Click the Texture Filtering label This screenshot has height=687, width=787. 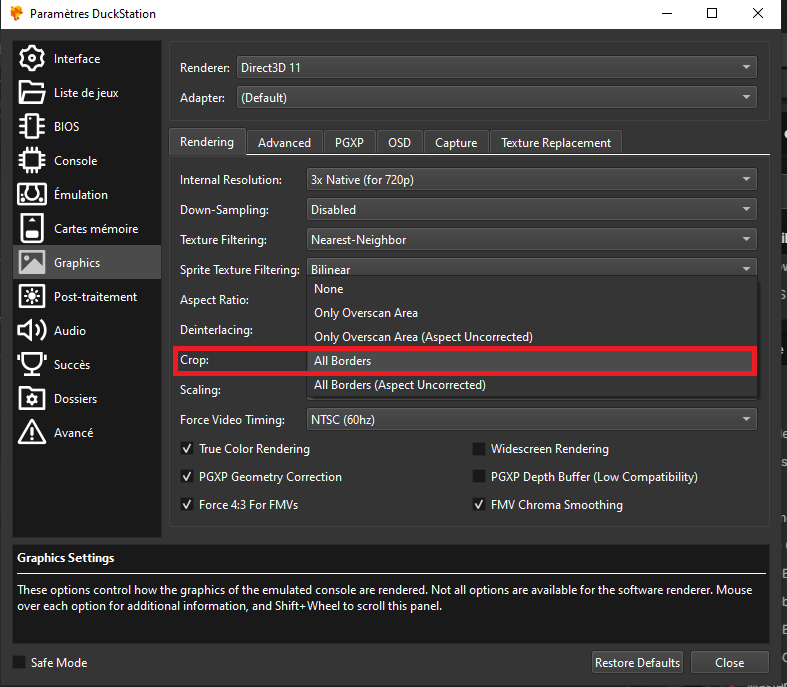pyautogui.click(x=223, y=240)
